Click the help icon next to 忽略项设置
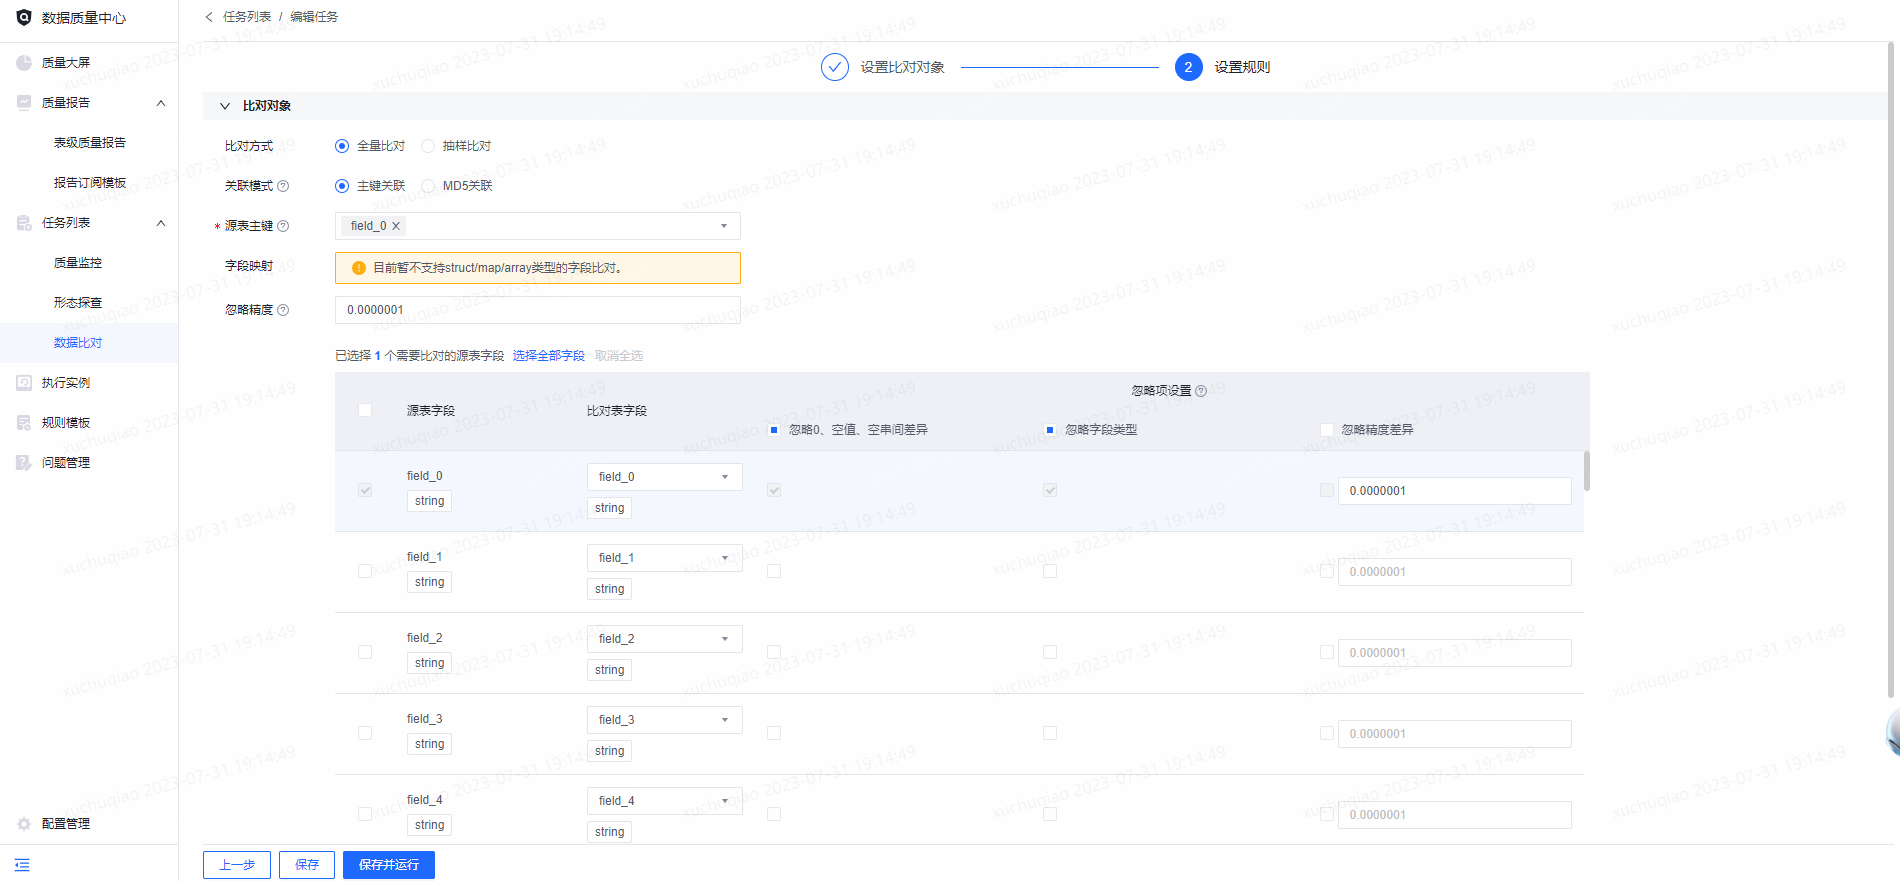Viewport: 1900px width, 881px height. pos(1201,391)
